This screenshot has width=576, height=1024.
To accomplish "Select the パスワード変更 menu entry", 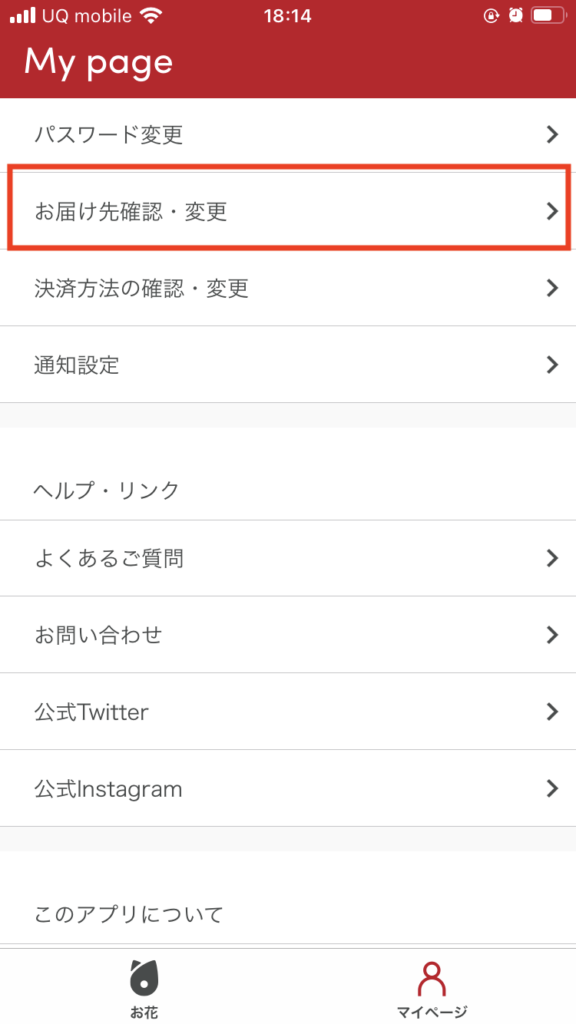I will coord(288,135).
